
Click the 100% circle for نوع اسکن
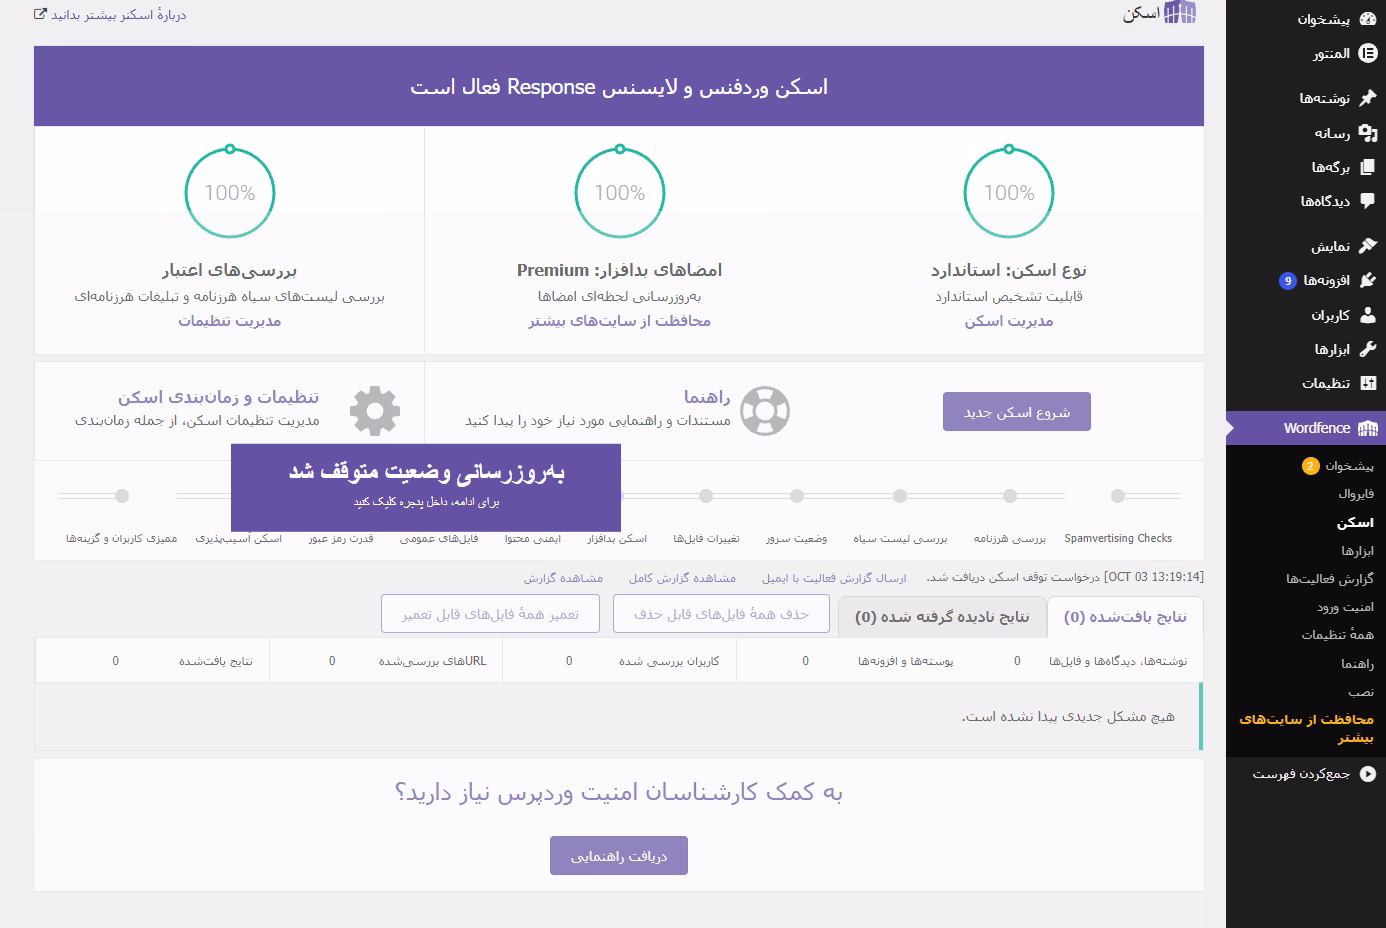tap(1009, 193)
